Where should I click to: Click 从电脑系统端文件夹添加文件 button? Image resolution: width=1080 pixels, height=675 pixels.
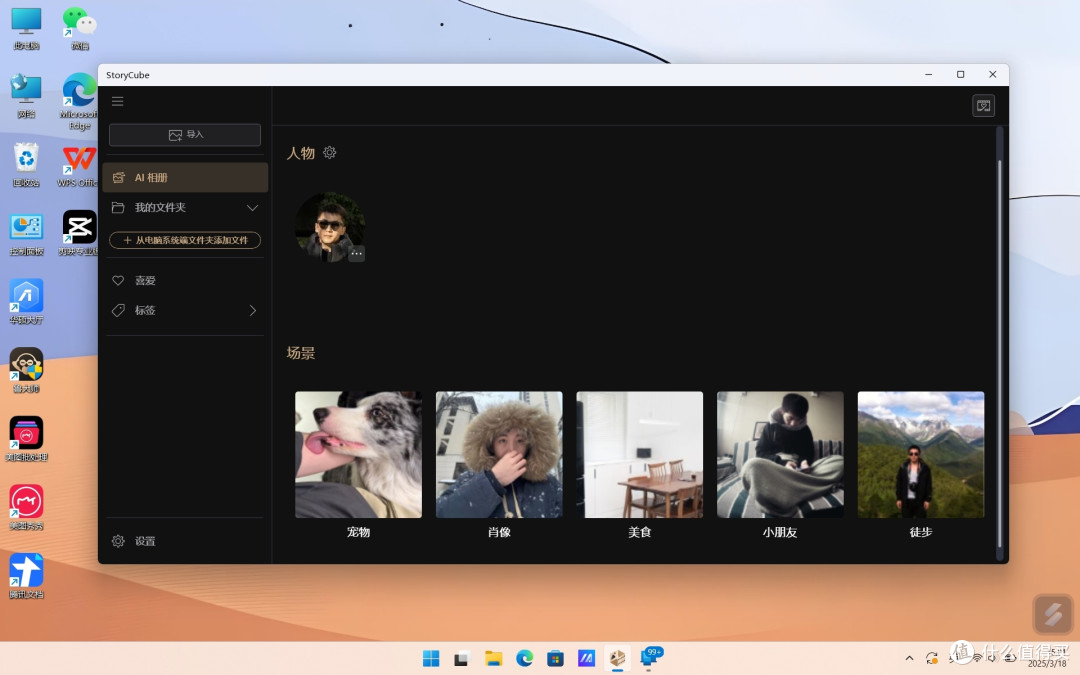click(x=185, y=240)
